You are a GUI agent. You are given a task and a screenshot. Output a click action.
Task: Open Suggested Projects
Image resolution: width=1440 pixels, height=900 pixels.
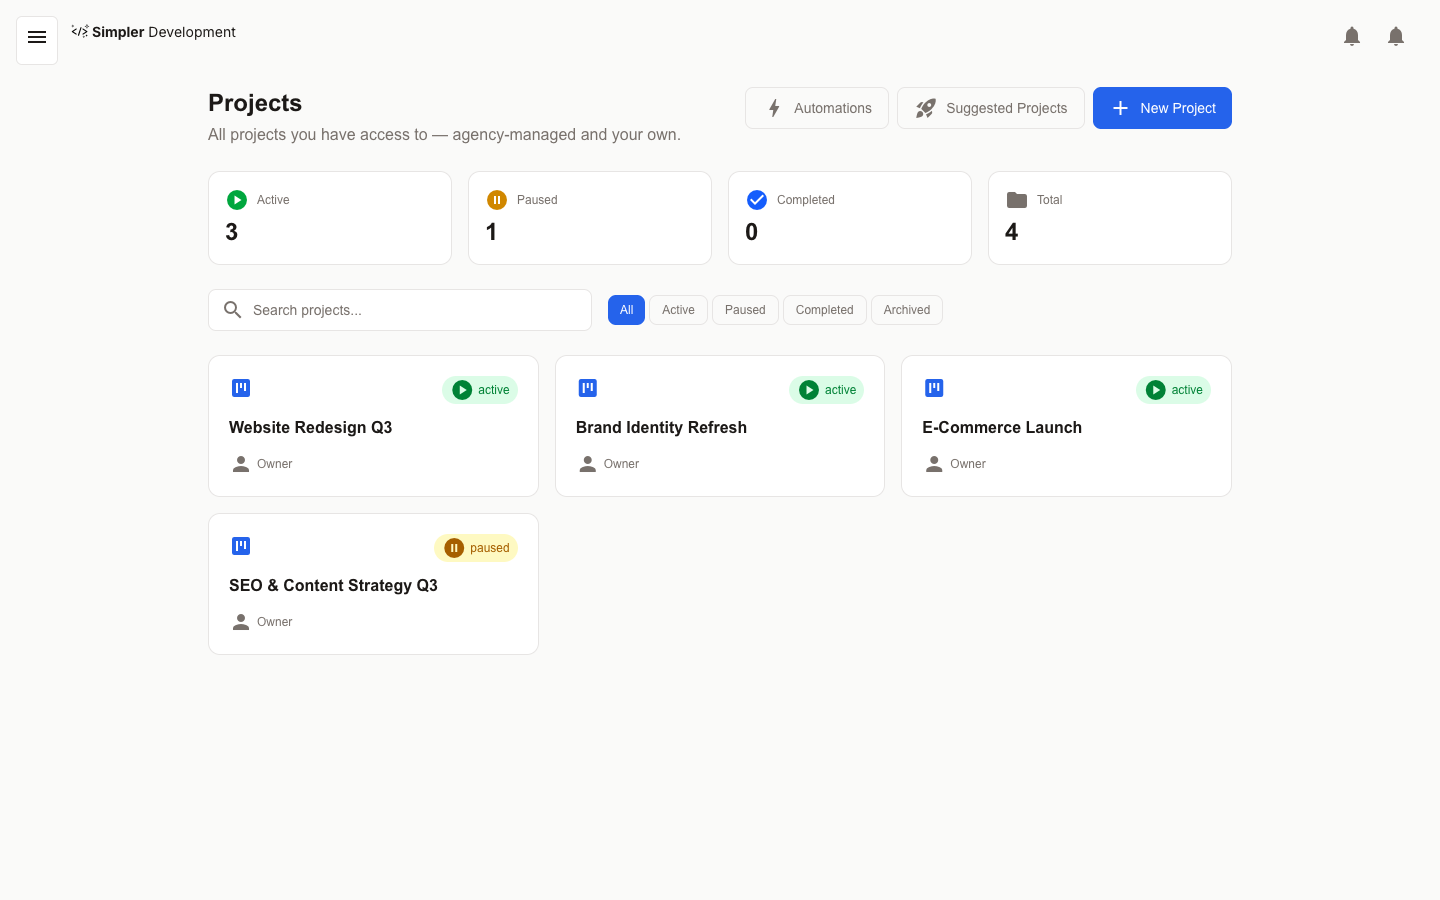tap(991, 108)
